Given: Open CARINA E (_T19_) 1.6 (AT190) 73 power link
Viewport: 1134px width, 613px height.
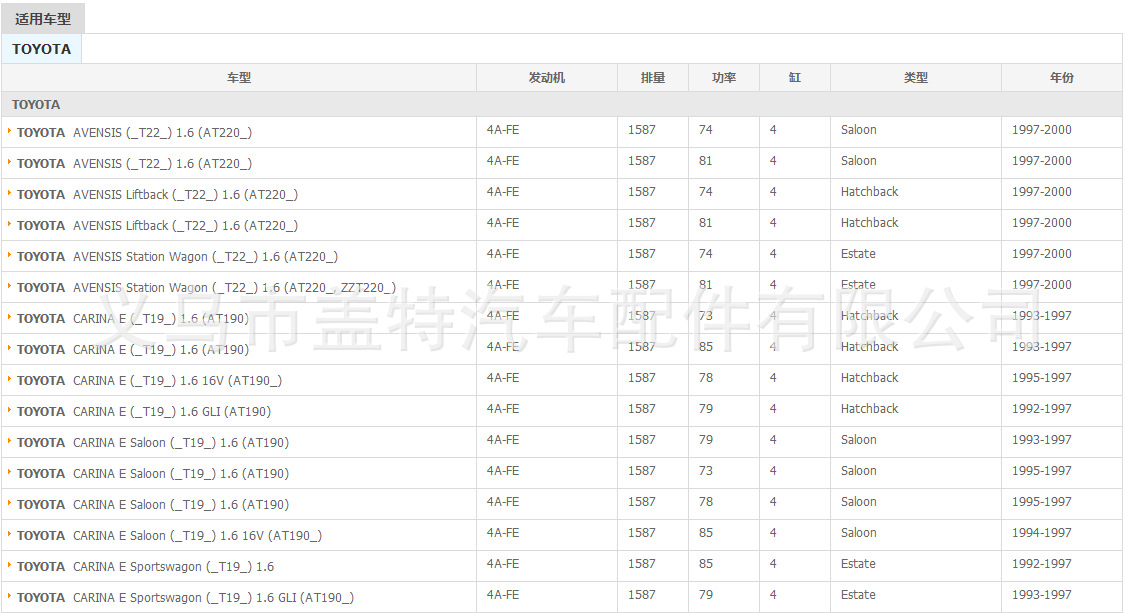Looking at the screenshot, I should click(132, 319).
